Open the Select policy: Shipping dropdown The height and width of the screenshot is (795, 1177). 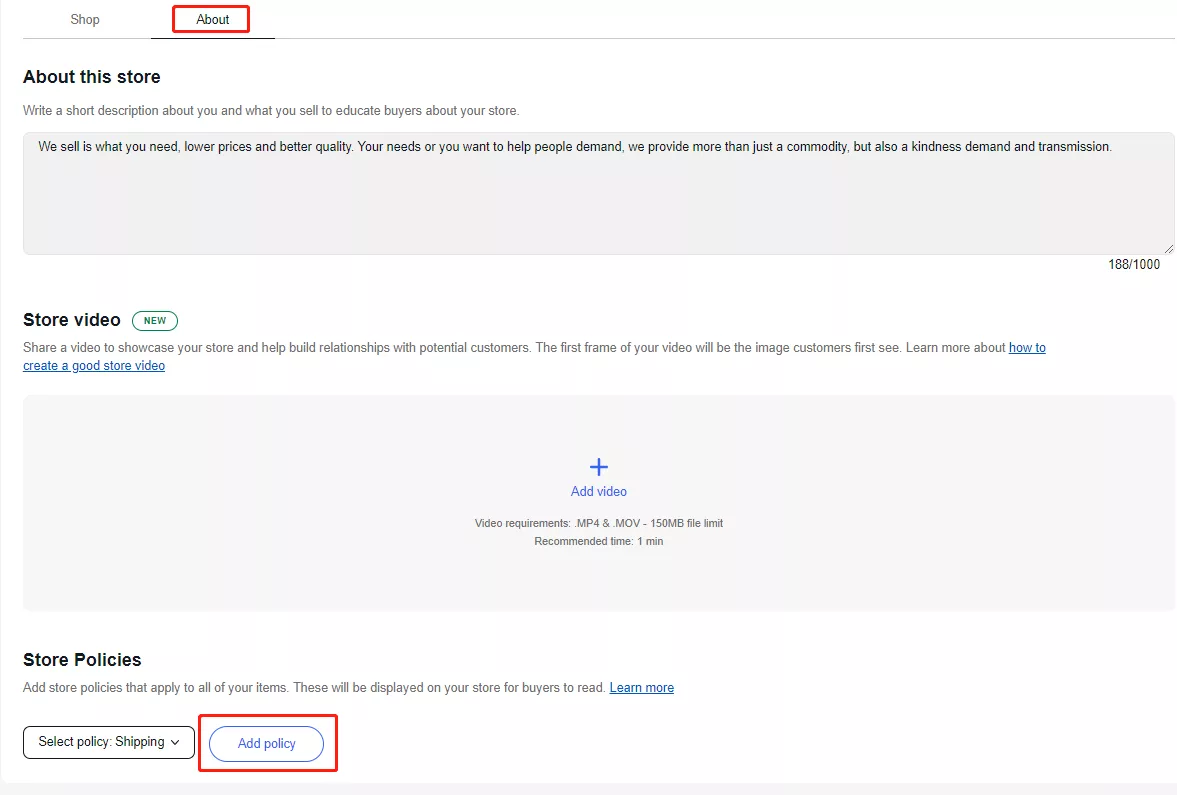point(108,742)
